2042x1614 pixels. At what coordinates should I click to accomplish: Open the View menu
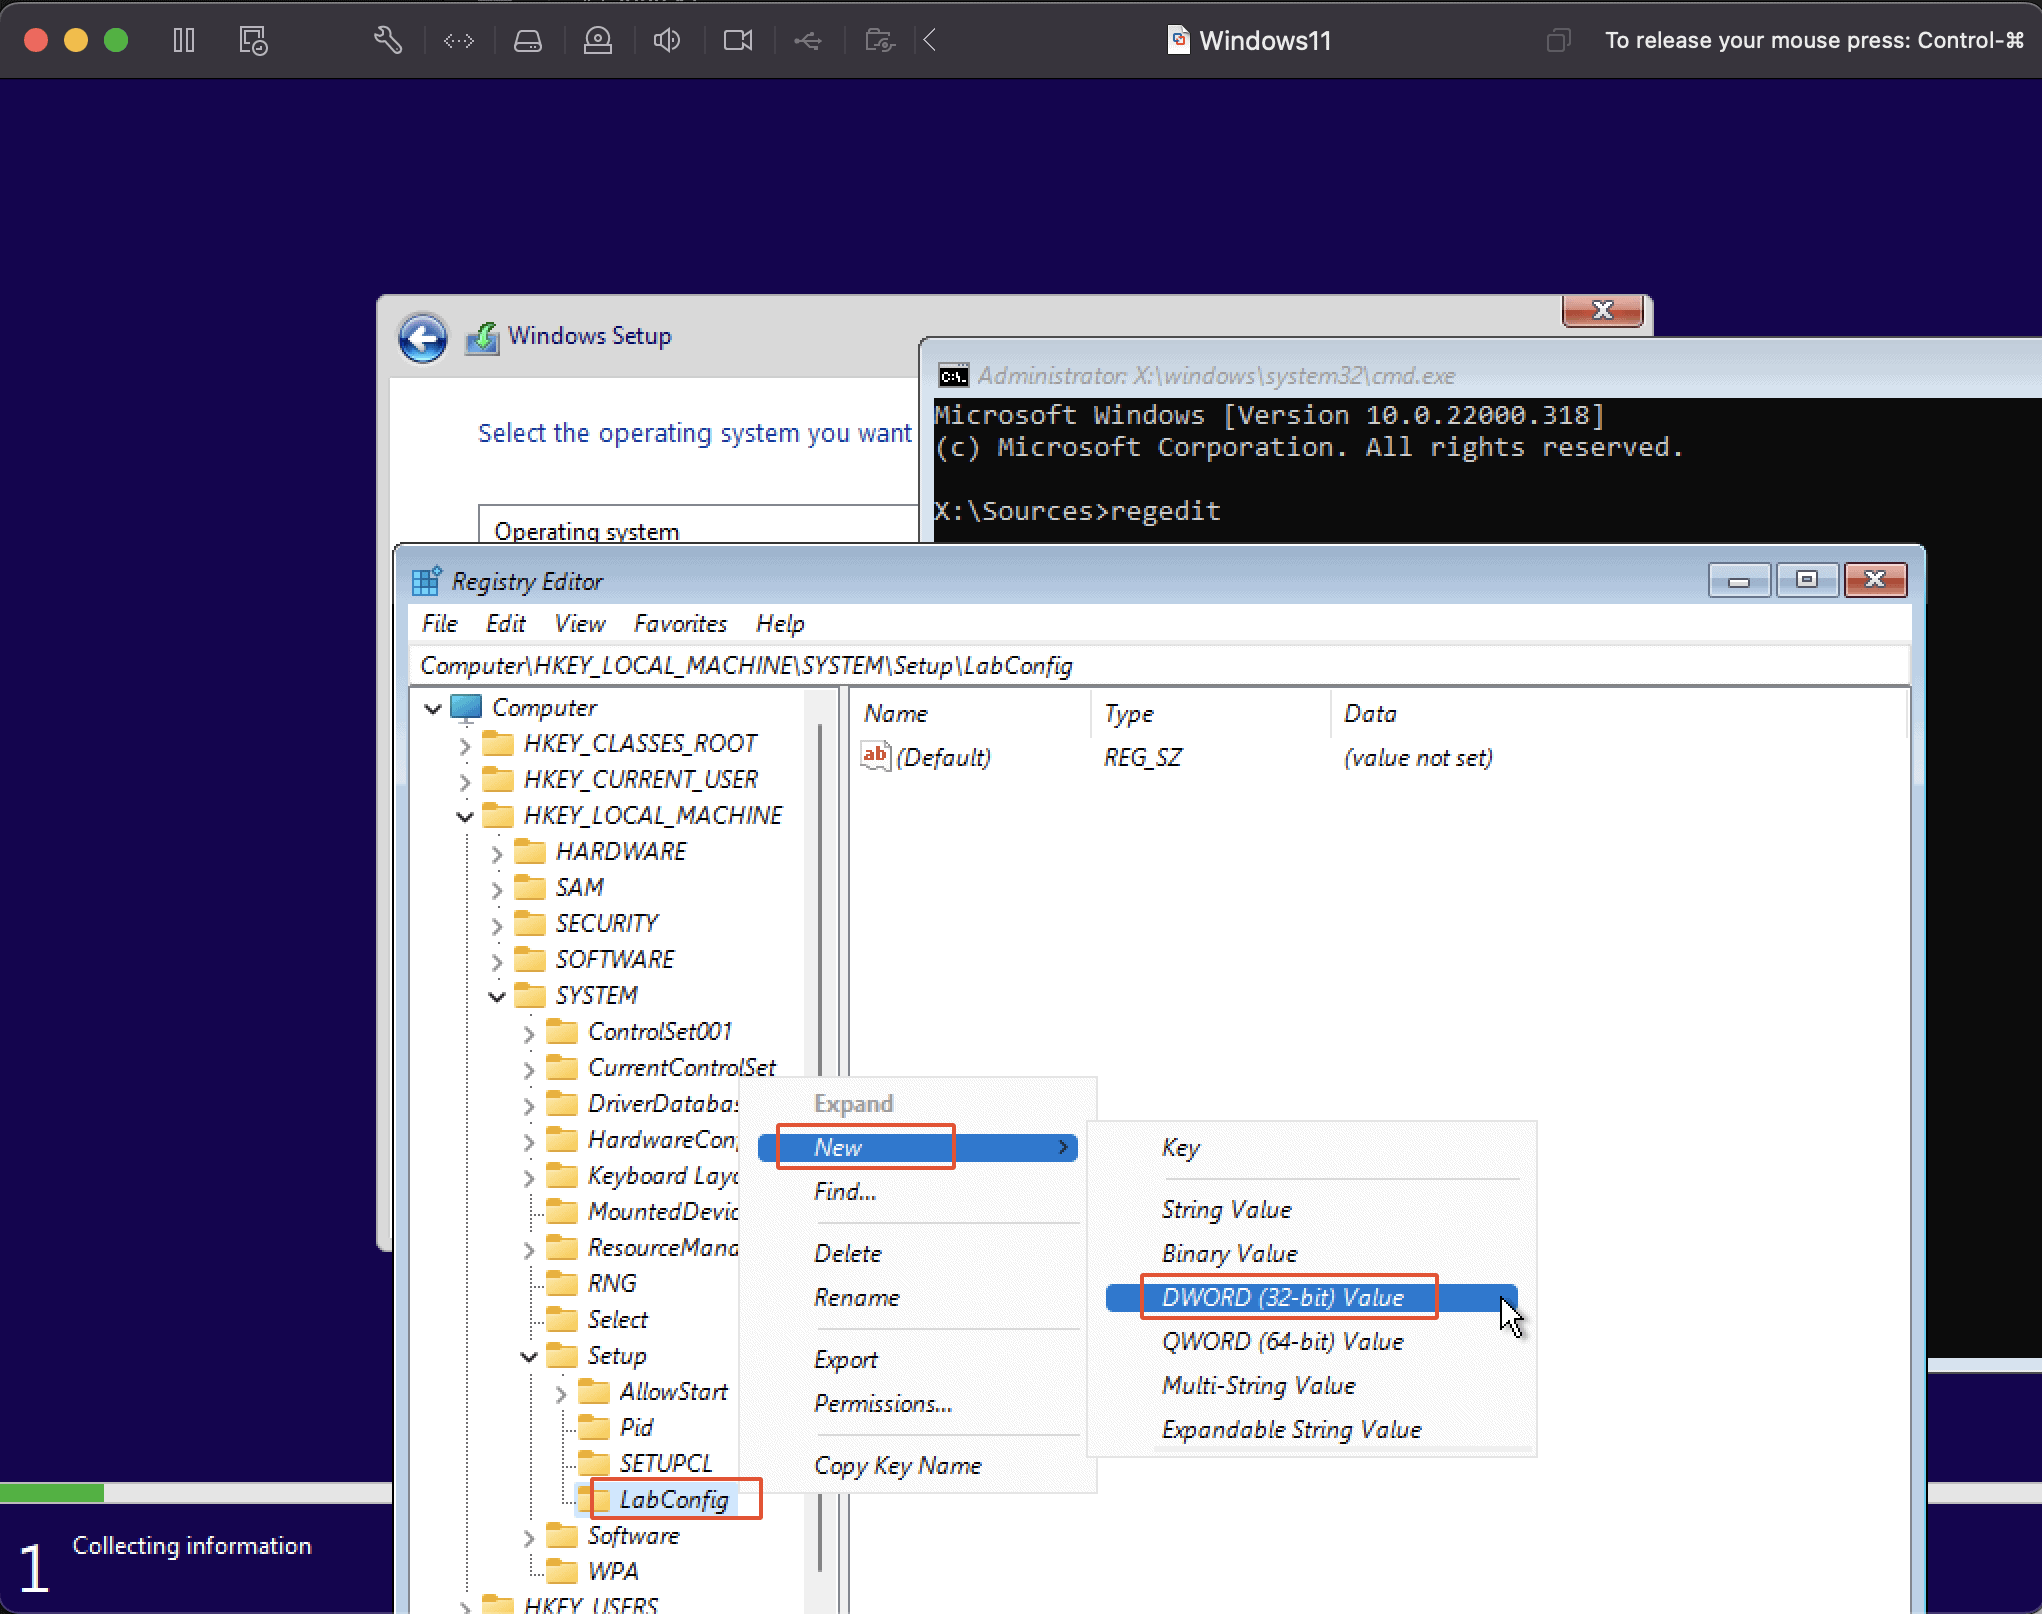pos(580,623)
